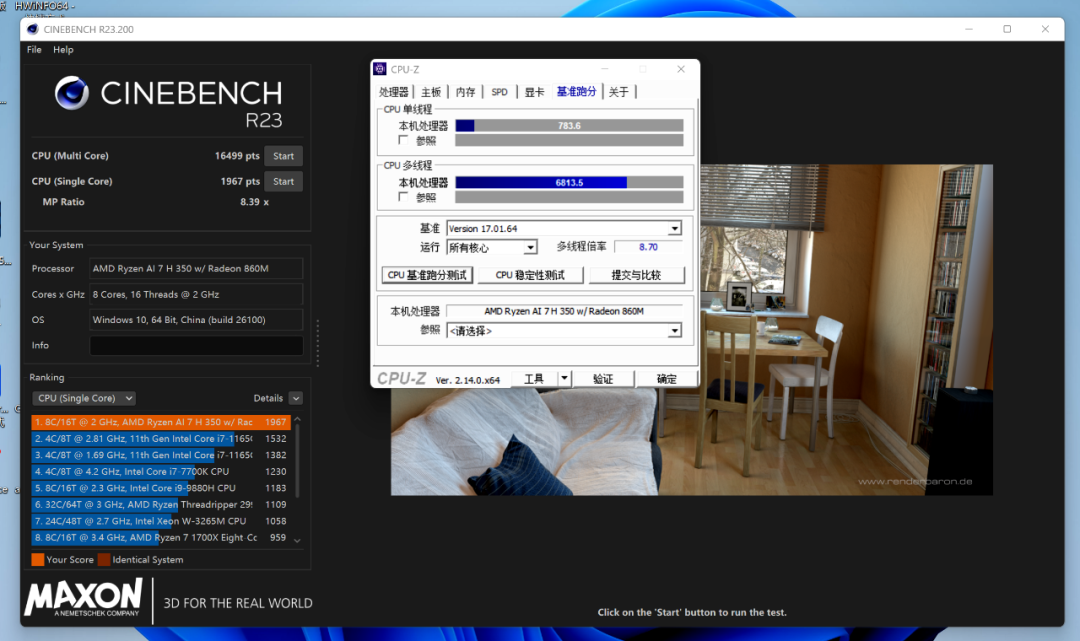
Task: Click the CPU-Z title bar icon
Action: tap(380, 69)
